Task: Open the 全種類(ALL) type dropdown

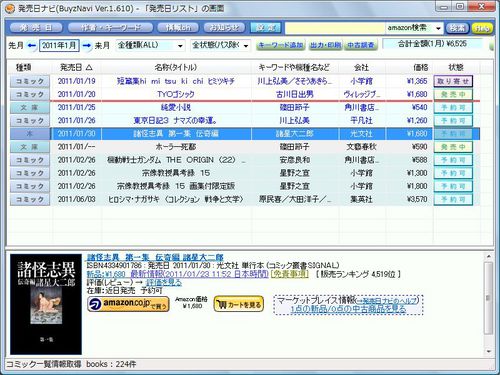Action: tap(150, 45)
